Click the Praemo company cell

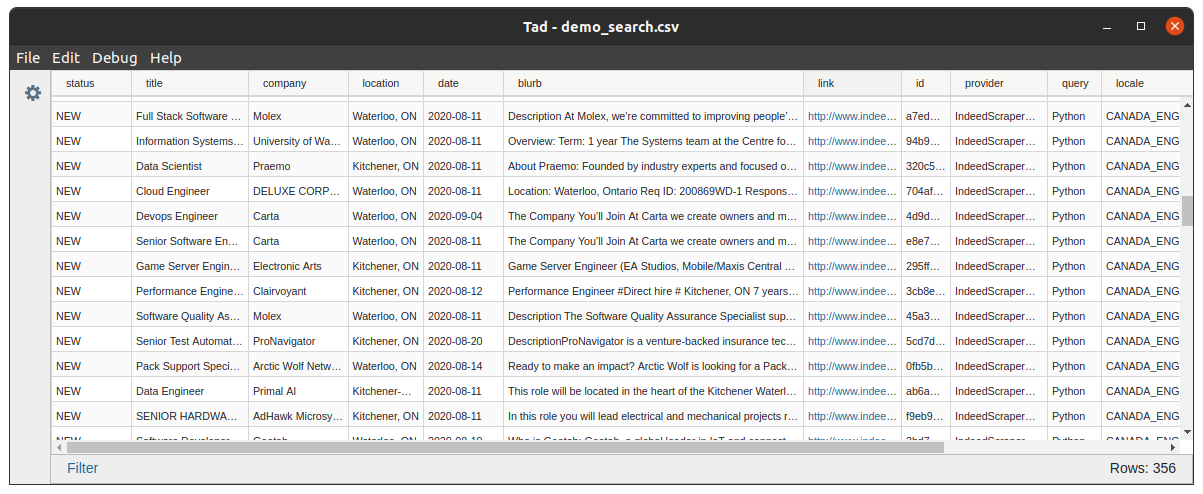coord(298,166)
